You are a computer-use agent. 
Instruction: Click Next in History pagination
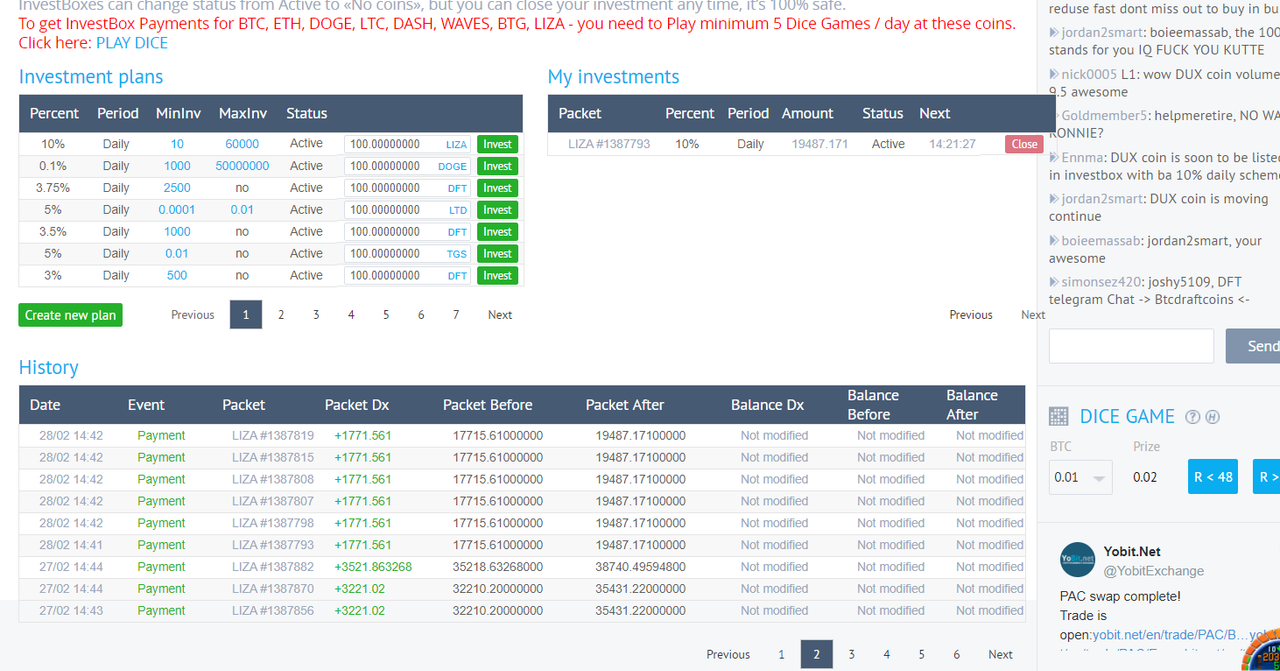click(x=1000, y=655)
